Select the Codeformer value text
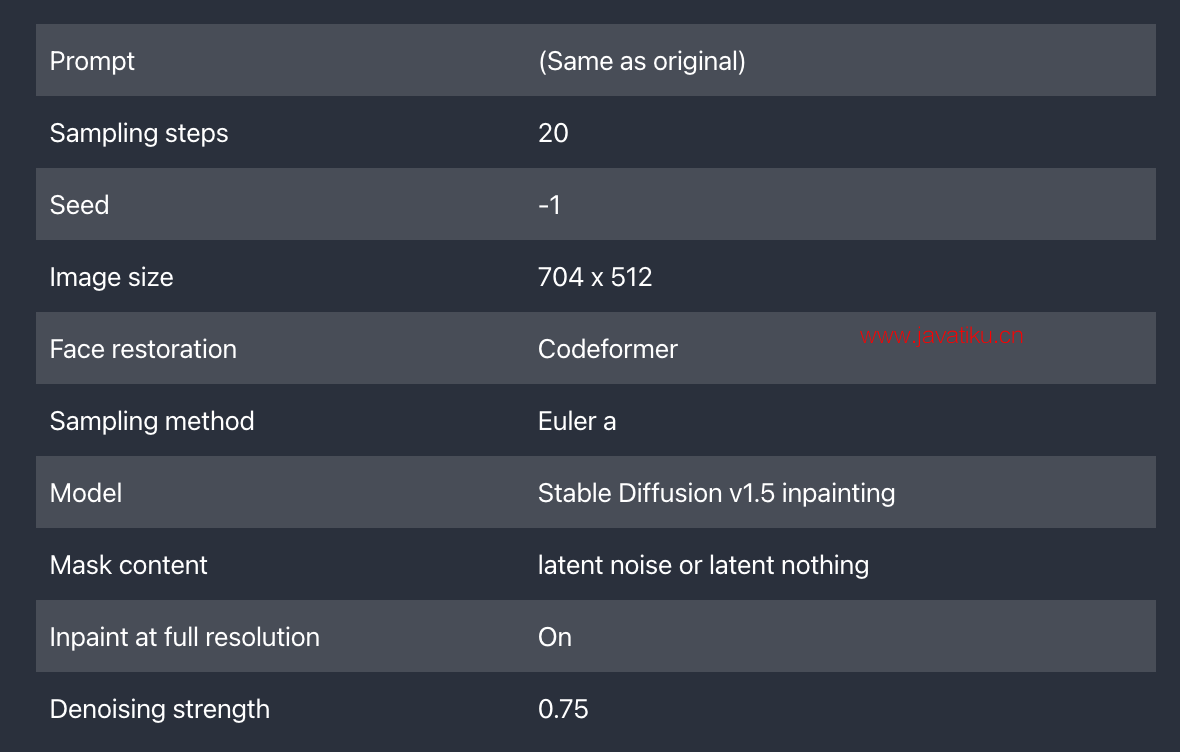 [x=607, y=349]
